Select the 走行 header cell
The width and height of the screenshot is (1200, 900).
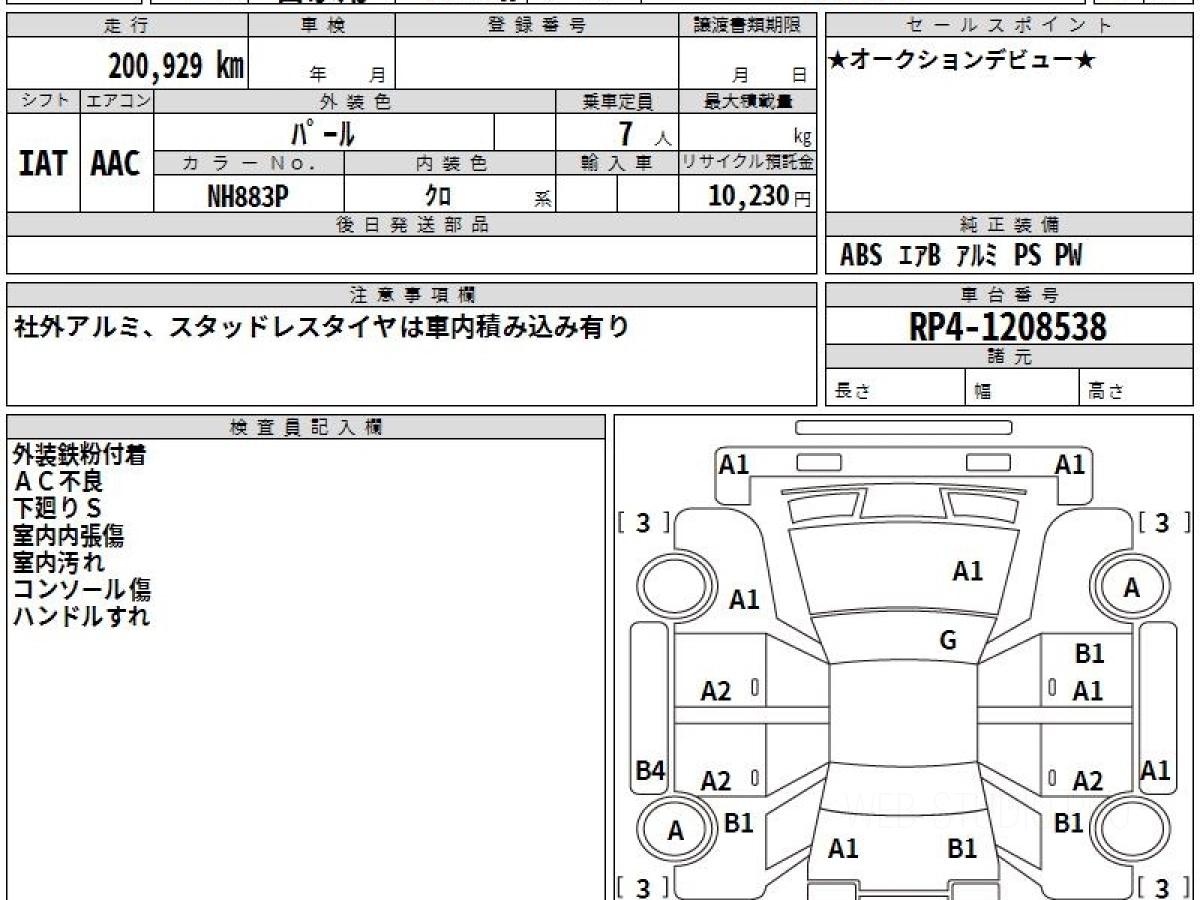coord(126,26)
